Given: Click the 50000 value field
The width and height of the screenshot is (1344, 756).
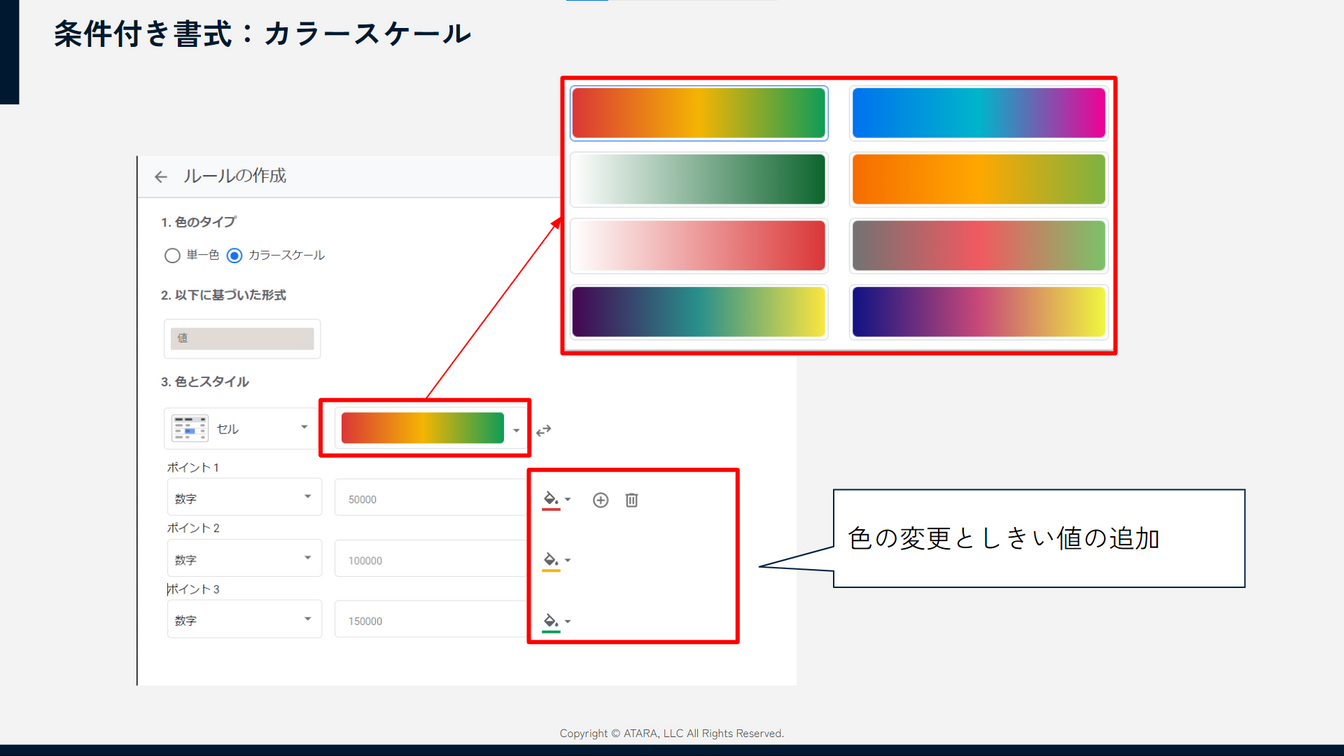Looking at the screenshot, I should pos(431,498).
